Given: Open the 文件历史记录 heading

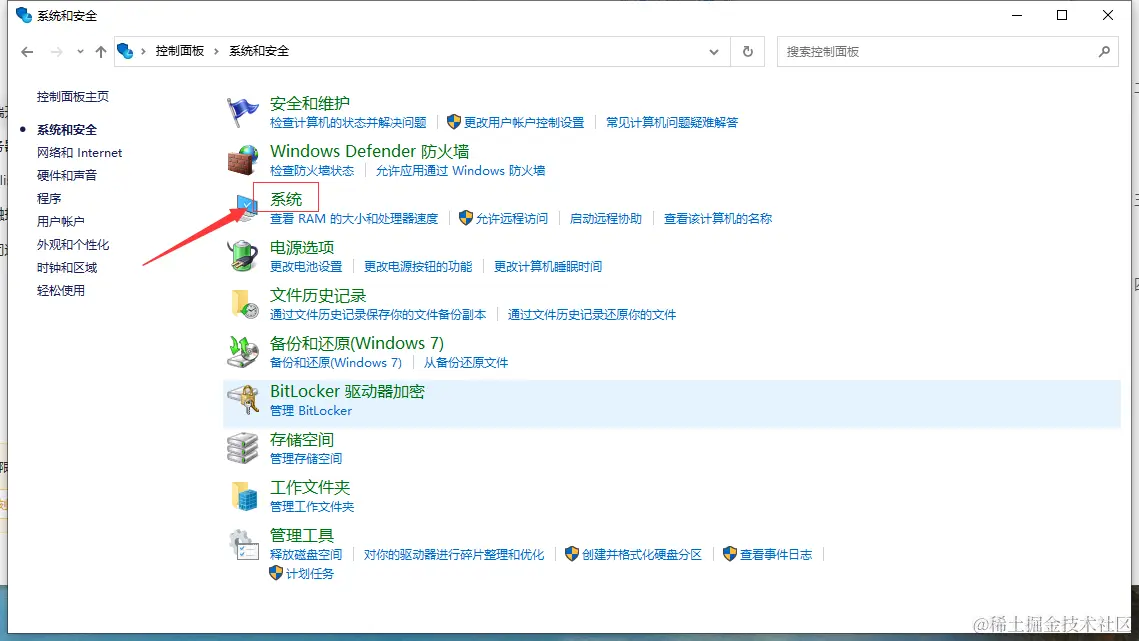Looking at the screenshot, I should 317,295.
